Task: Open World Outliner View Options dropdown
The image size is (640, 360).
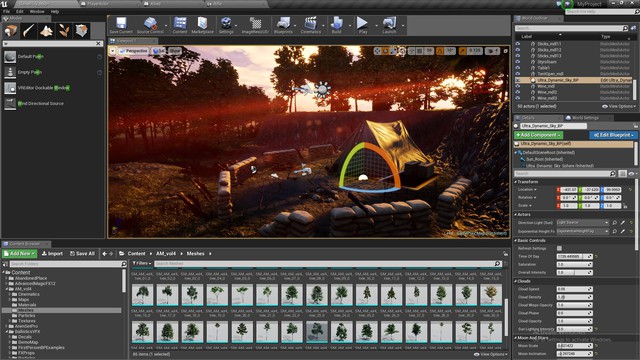Action: [619, 106]
